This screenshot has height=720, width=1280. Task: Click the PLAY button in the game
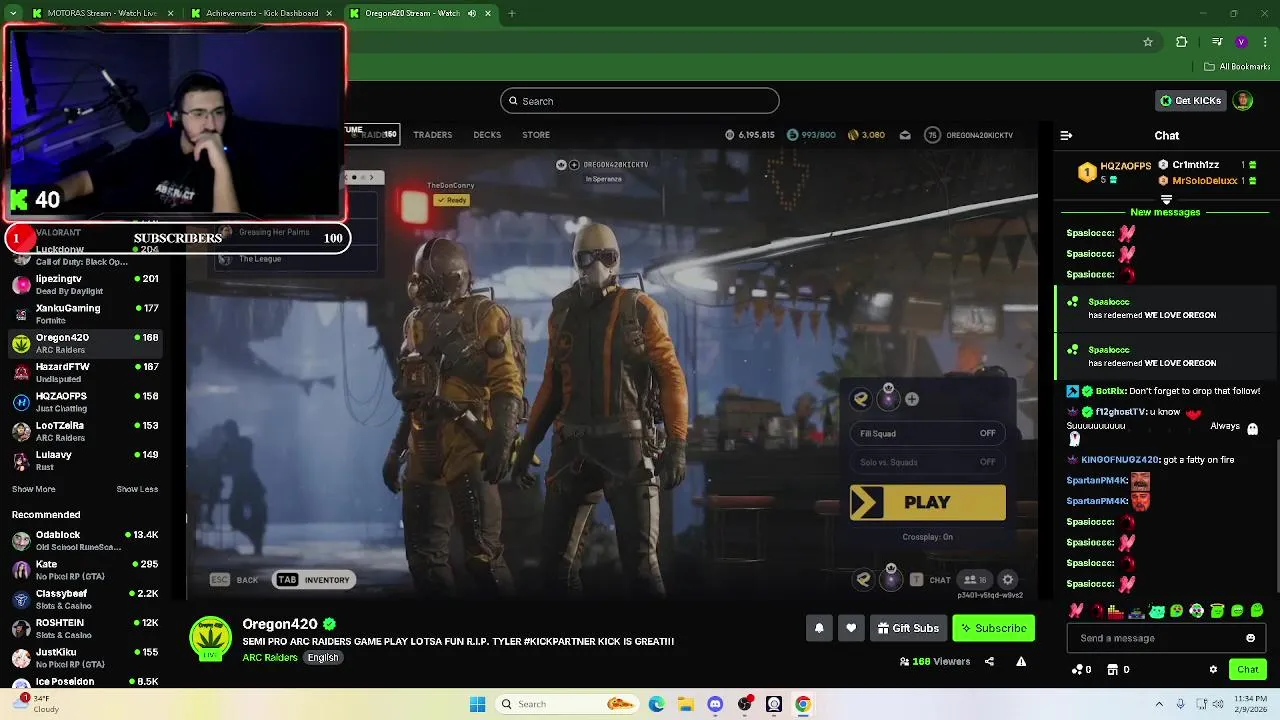928,503
